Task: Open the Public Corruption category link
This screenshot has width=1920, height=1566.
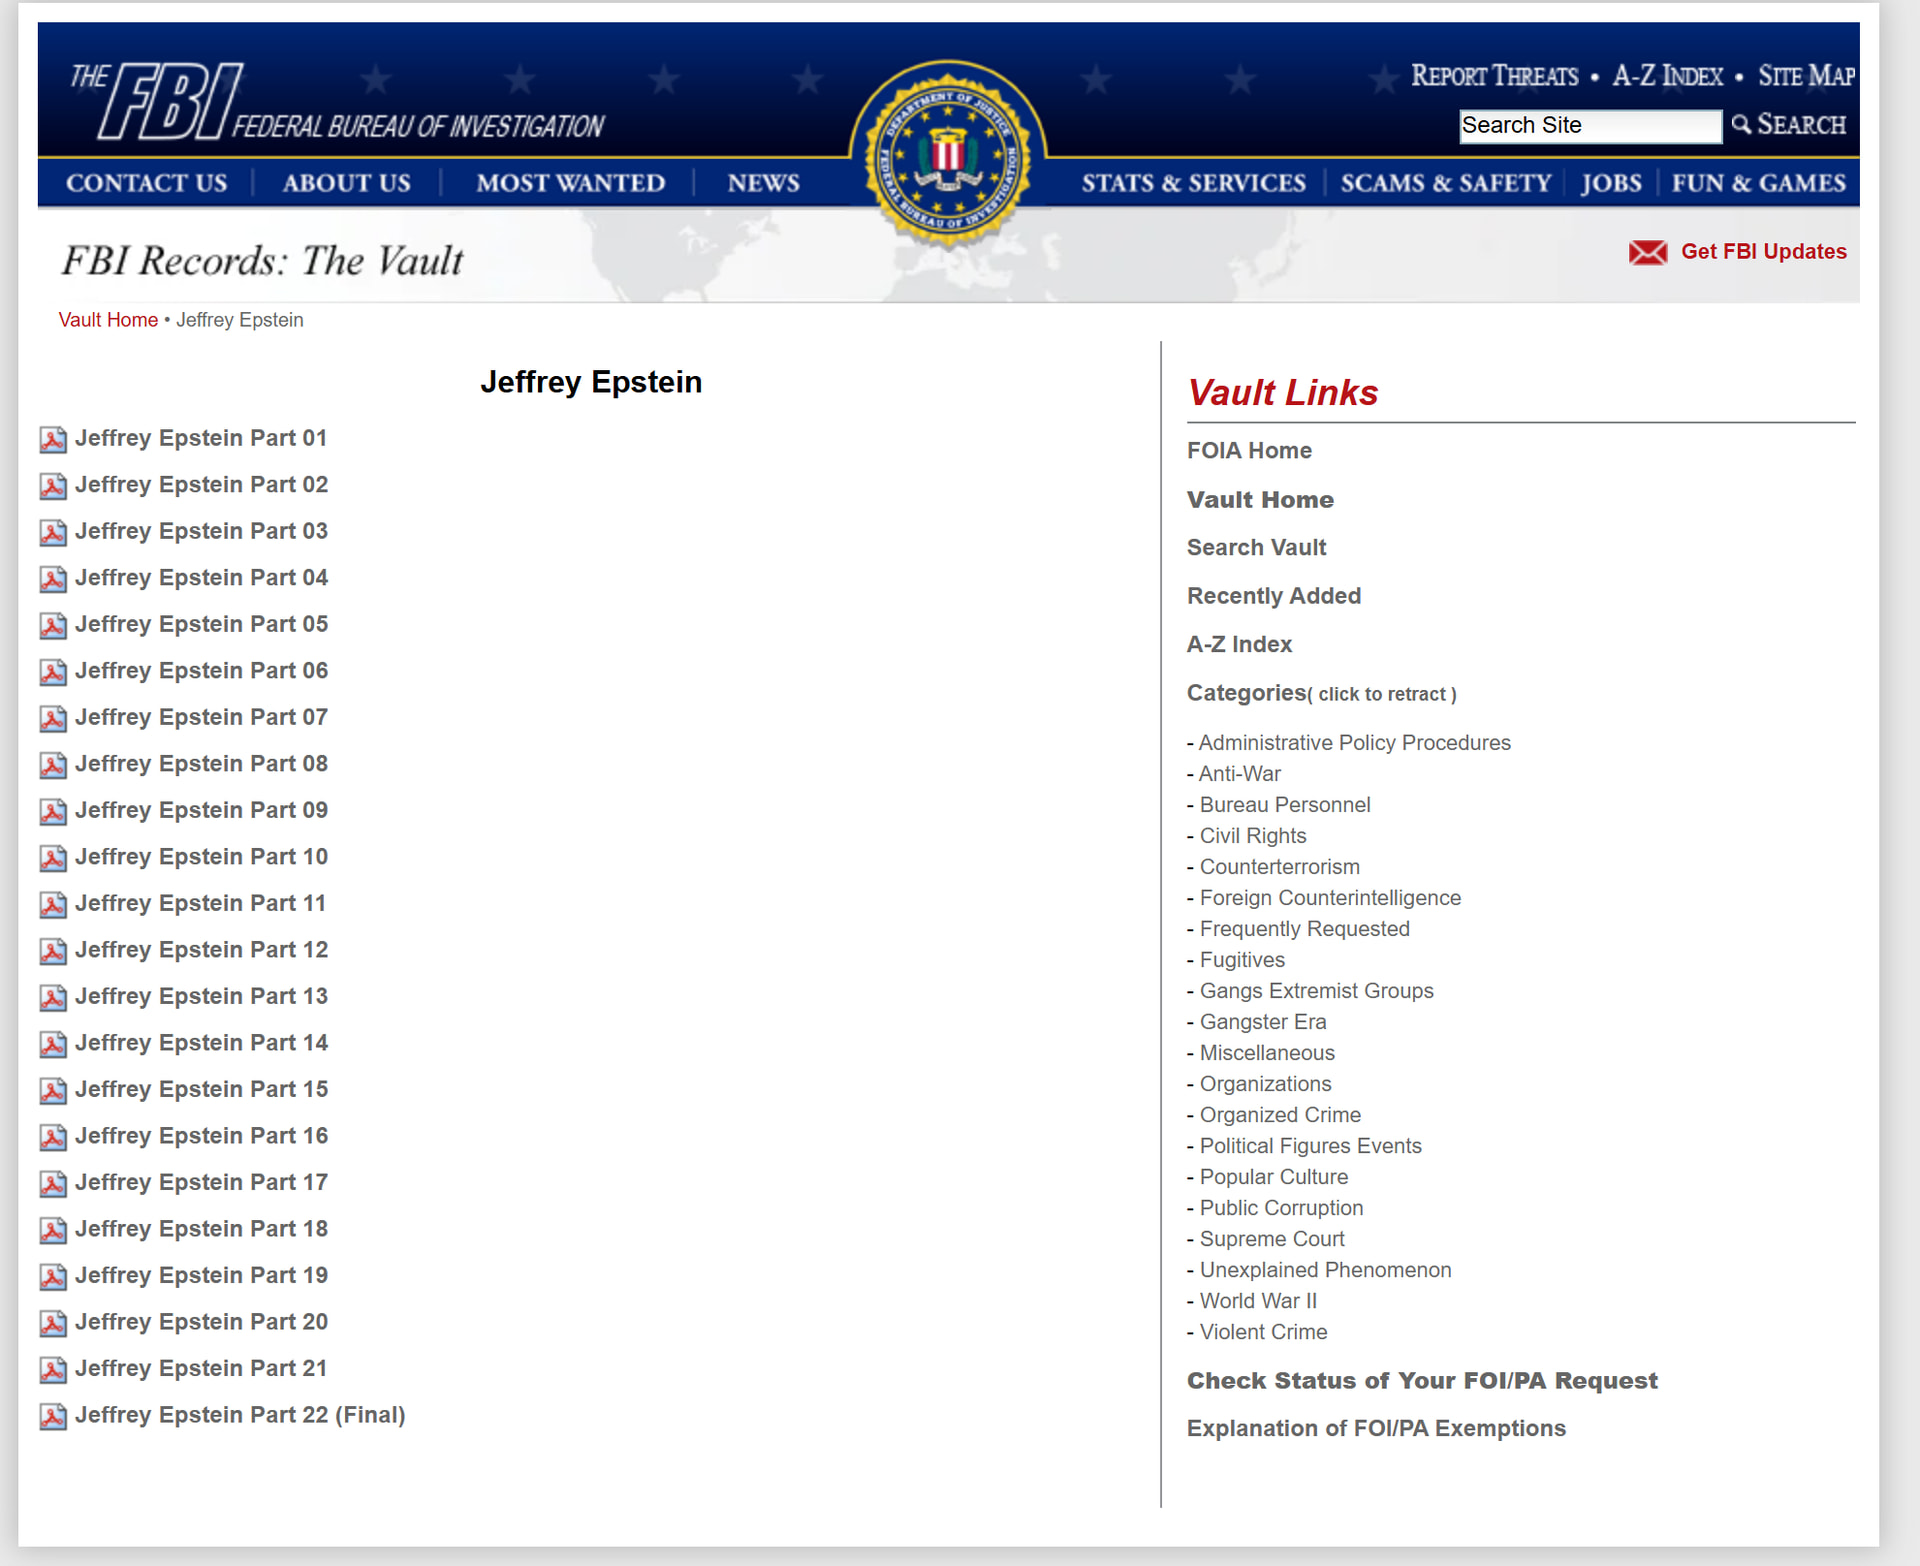Action: [x=1280, y=1208]
